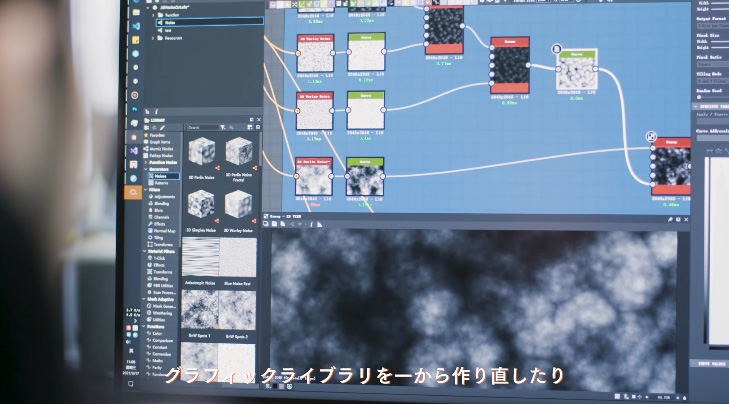Image resolution: width=729 pixels, height=404 pixels.
Task: Select the Noise graph in the explorer
Action: point(210,22)
